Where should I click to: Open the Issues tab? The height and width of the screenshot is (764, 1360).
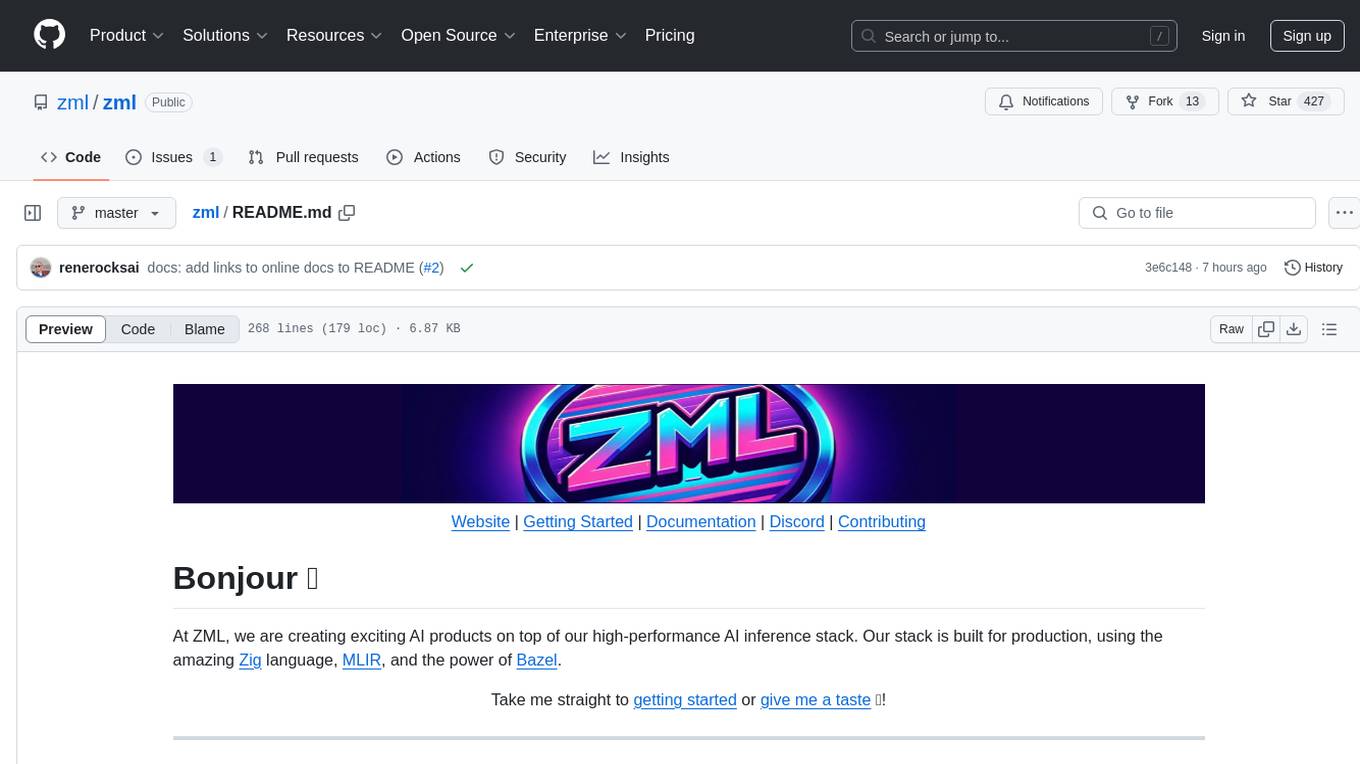click(173, 157)
